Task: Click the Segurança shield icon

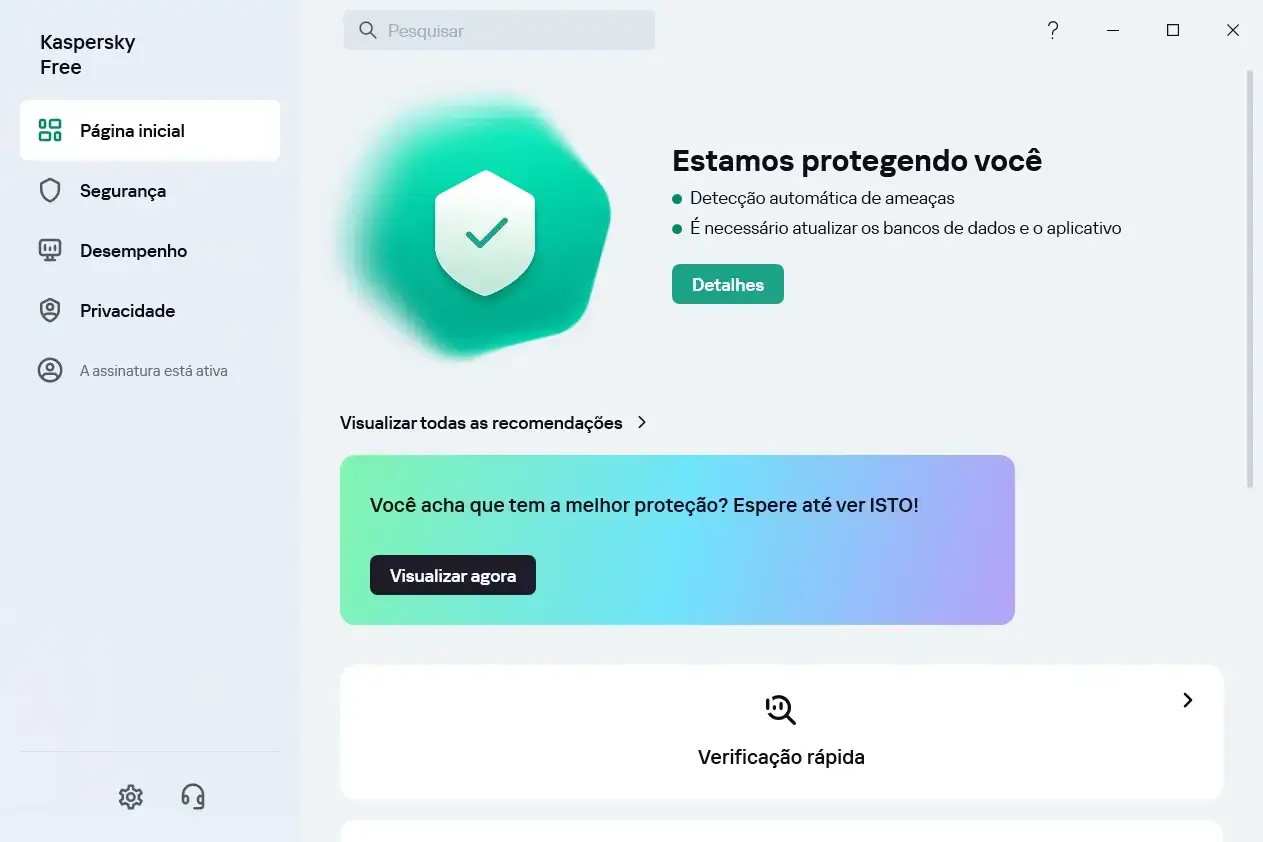Action: (x=50, y=190)
